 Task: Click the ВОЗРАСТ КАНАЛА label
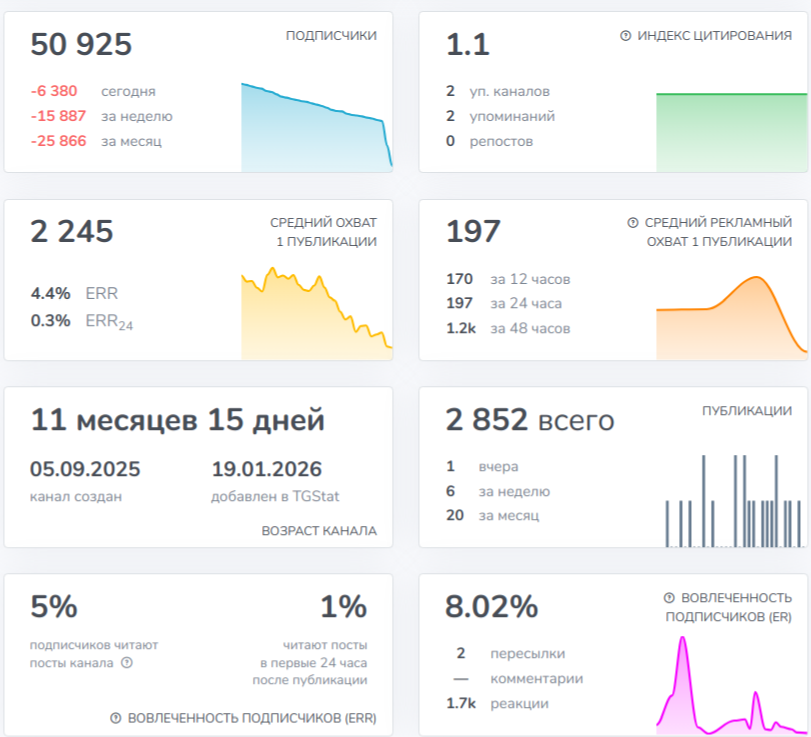[319, 531]
